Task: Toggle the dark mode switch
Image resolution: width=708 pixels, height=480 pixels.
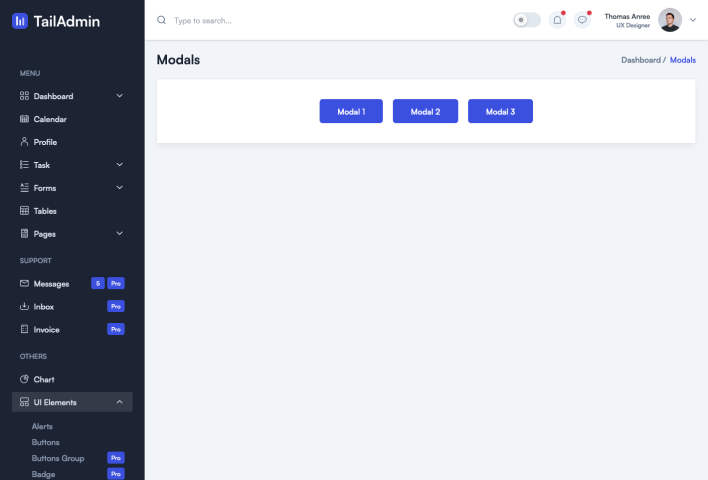Action: [526, 20]
